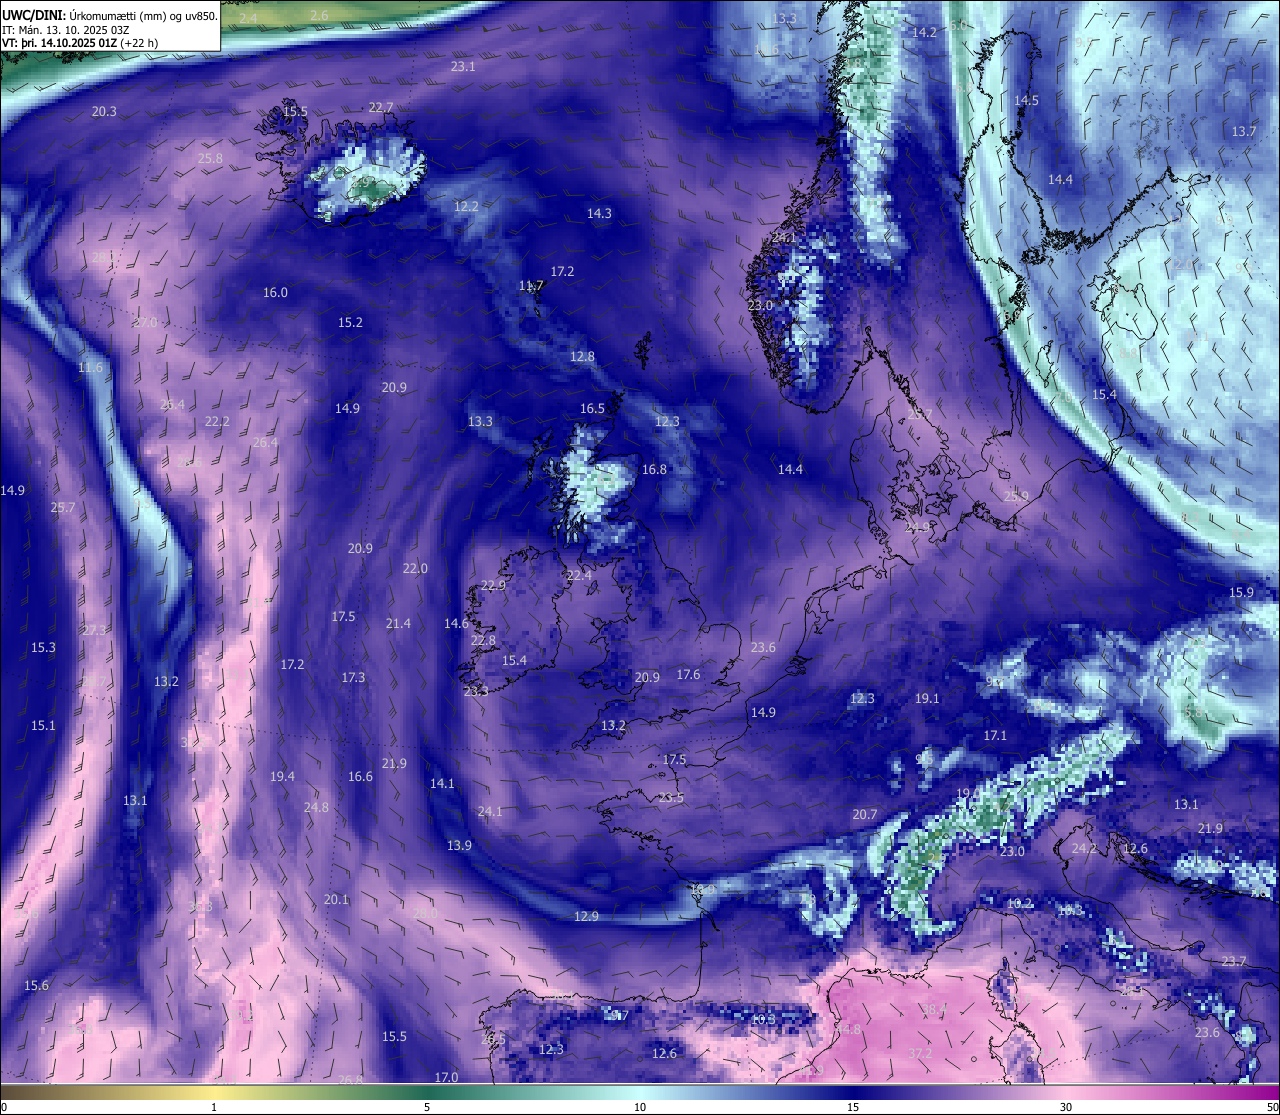1280x1115 pixels.
Task: Click the 16.5 value on the map
Action: [x=592, y=408]
